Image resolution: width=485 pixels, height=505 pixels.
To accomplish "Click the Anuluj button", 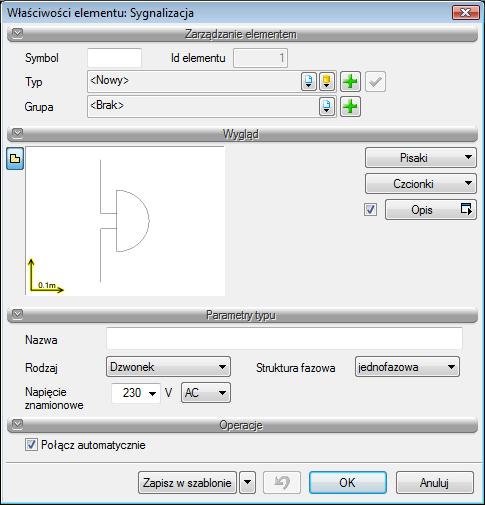I will point(435,482).
